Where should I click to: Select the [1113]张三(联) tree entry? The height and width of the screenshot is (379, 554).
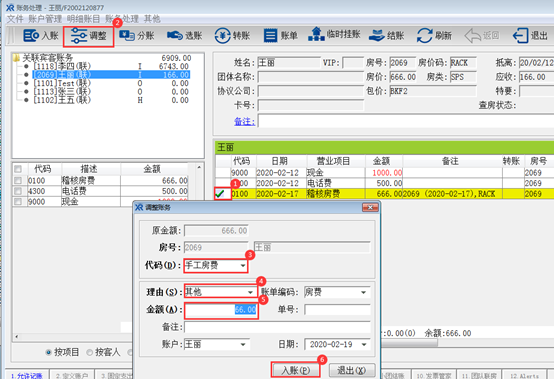[62, 91]
